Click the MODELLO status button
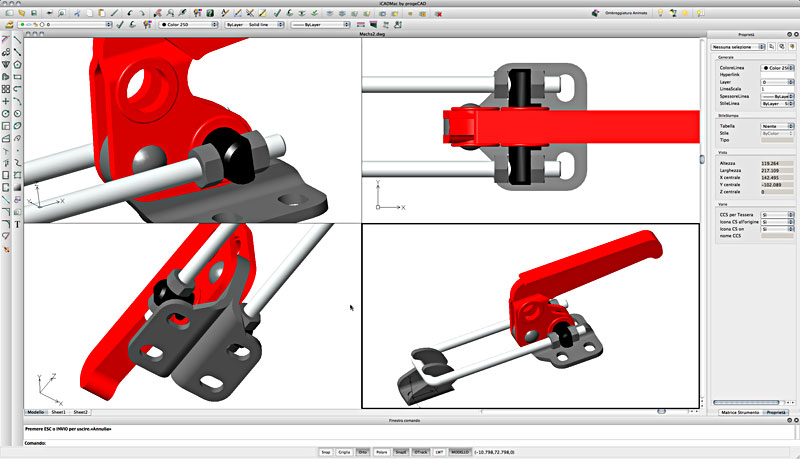The image size is (800, 459). click(x=460, y=452)
